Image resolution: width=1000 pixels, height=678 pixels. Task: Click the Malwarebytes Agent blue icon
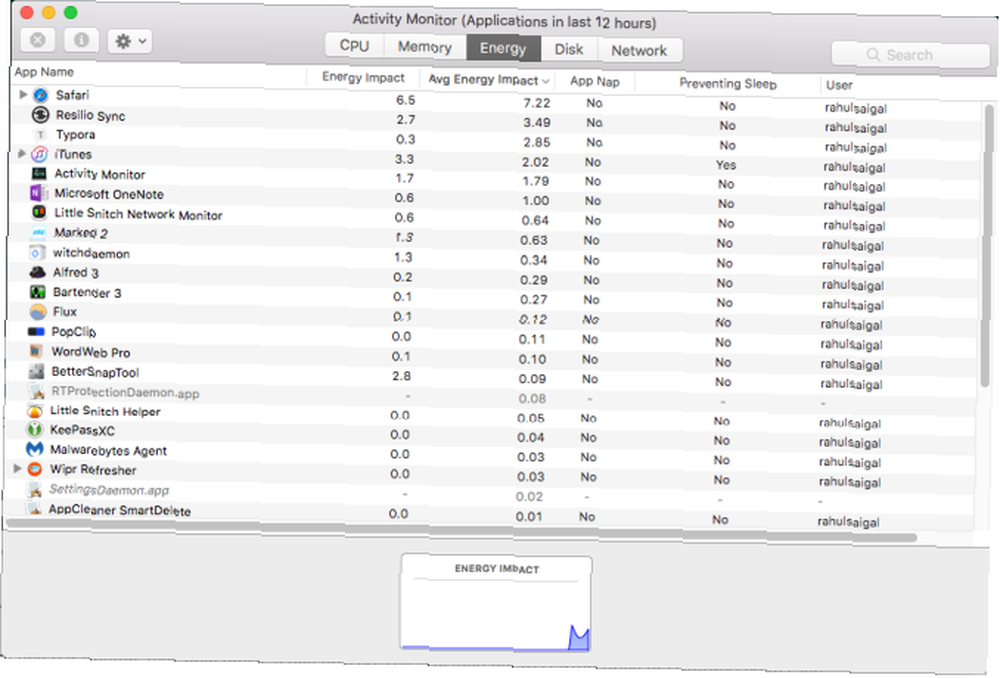[x=34, y=450]
